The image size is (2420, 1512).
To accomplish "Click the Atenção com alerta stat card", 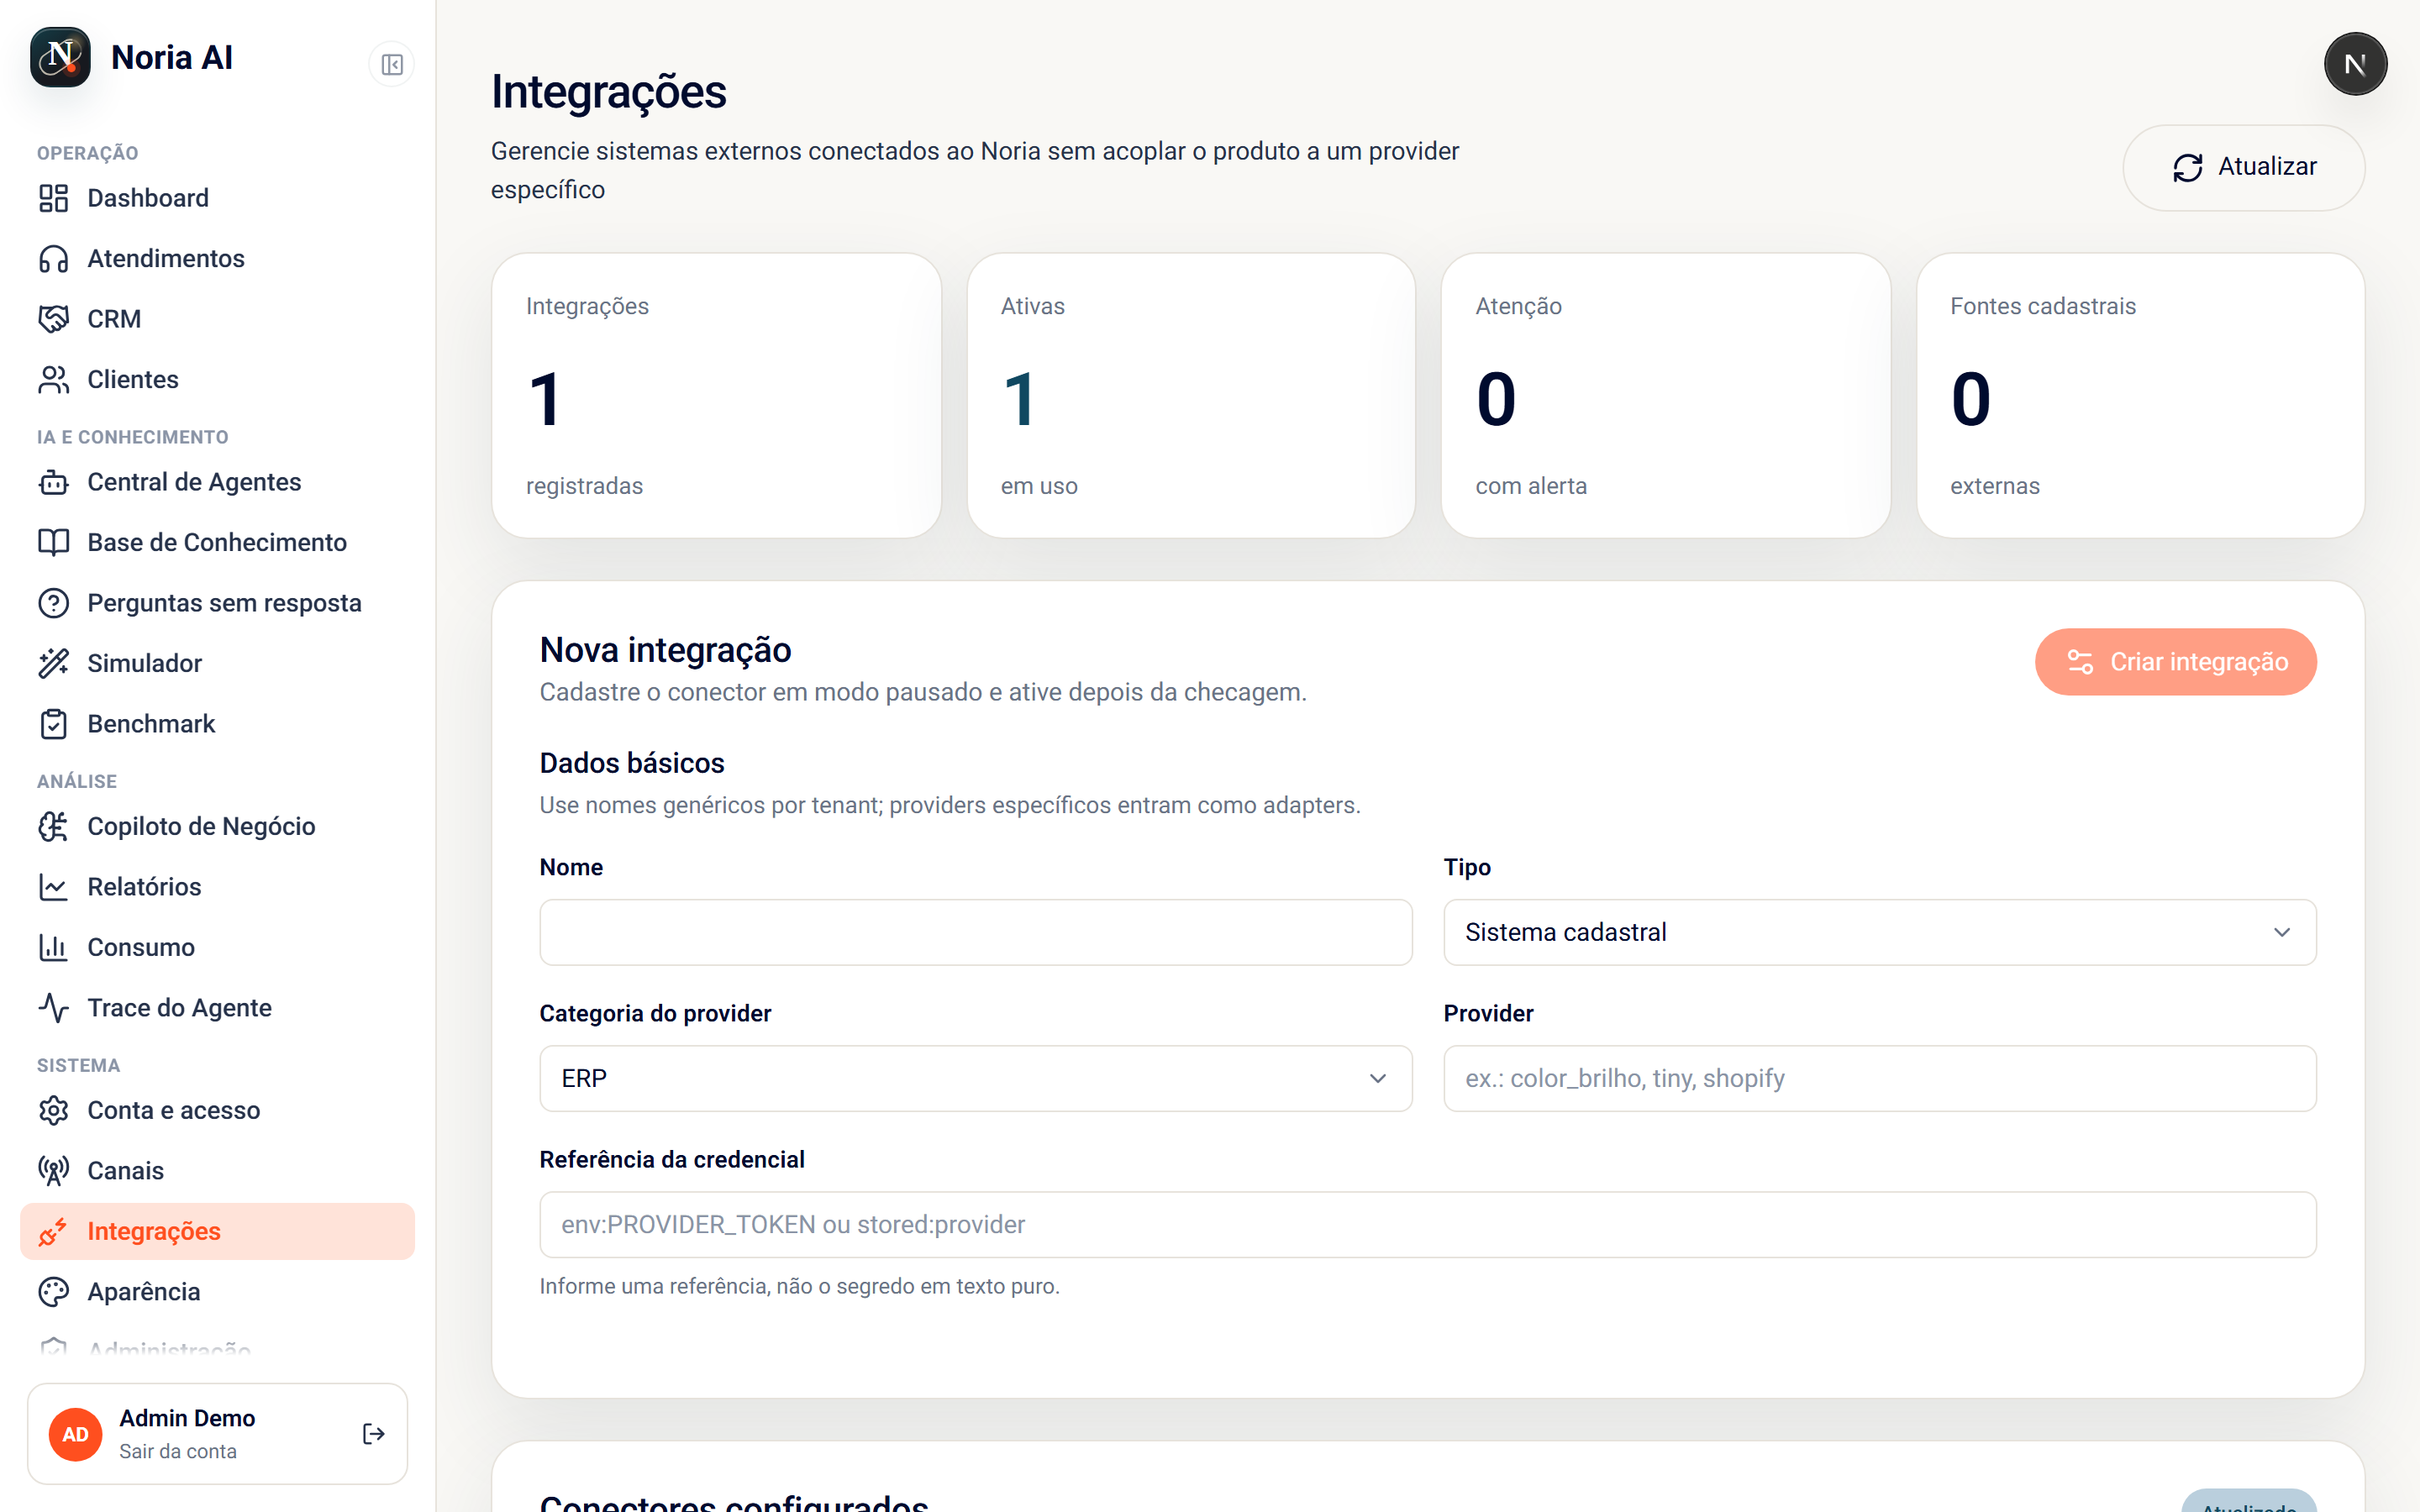I will [x=1665, y=396].
